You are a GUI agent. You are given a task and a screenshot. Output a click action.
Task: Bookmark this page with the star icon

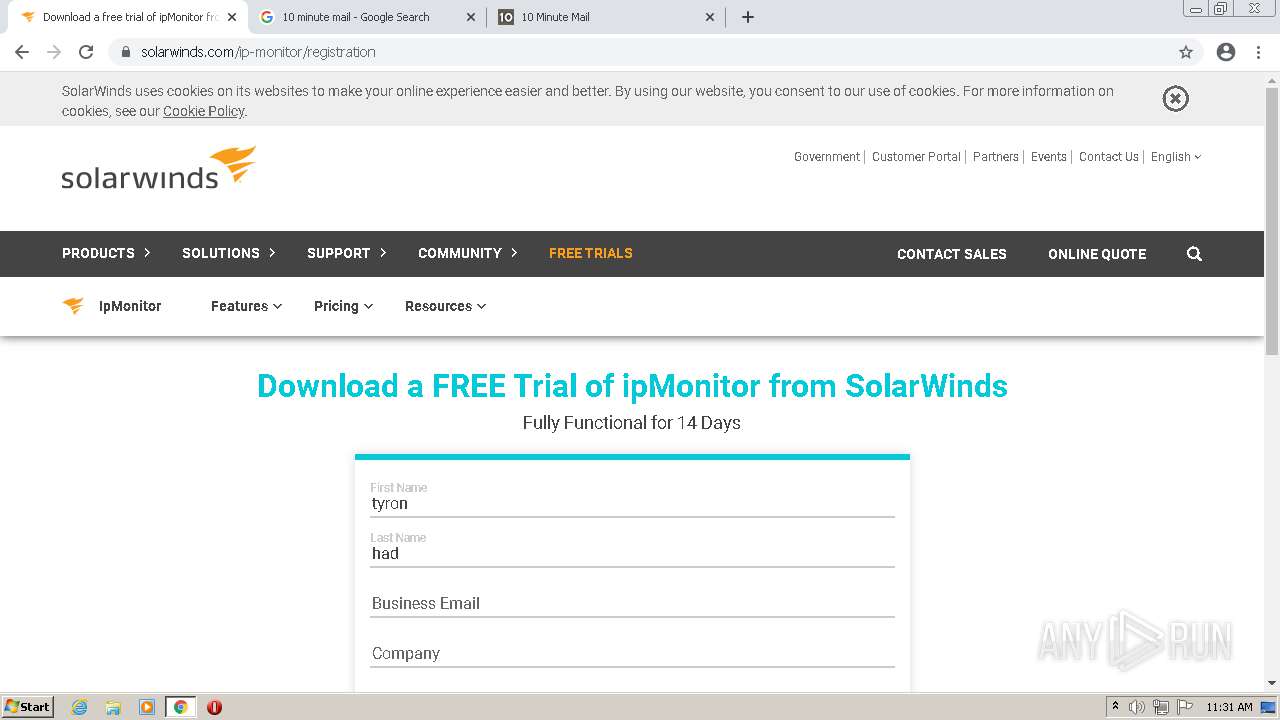pos(1186,52)
